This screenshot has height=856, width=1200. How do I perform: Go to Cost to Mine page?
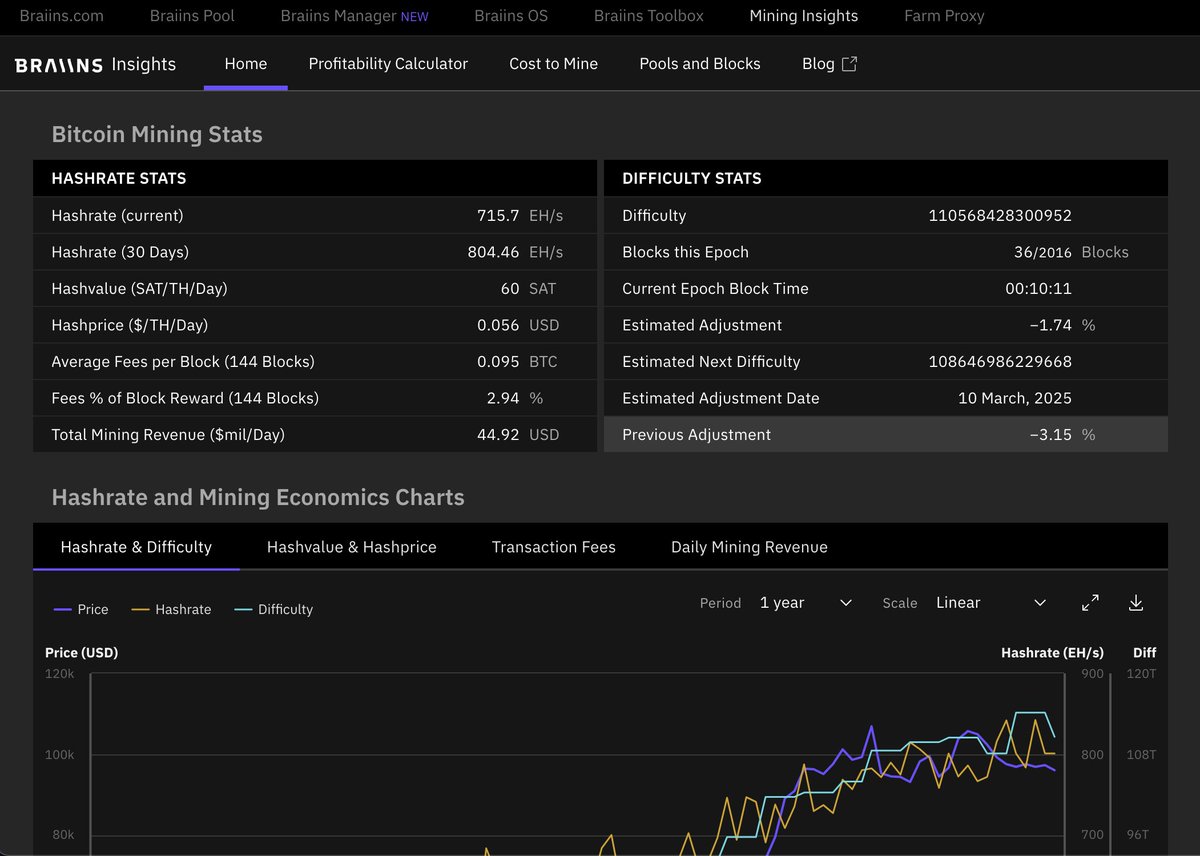(x=553, y=64)
